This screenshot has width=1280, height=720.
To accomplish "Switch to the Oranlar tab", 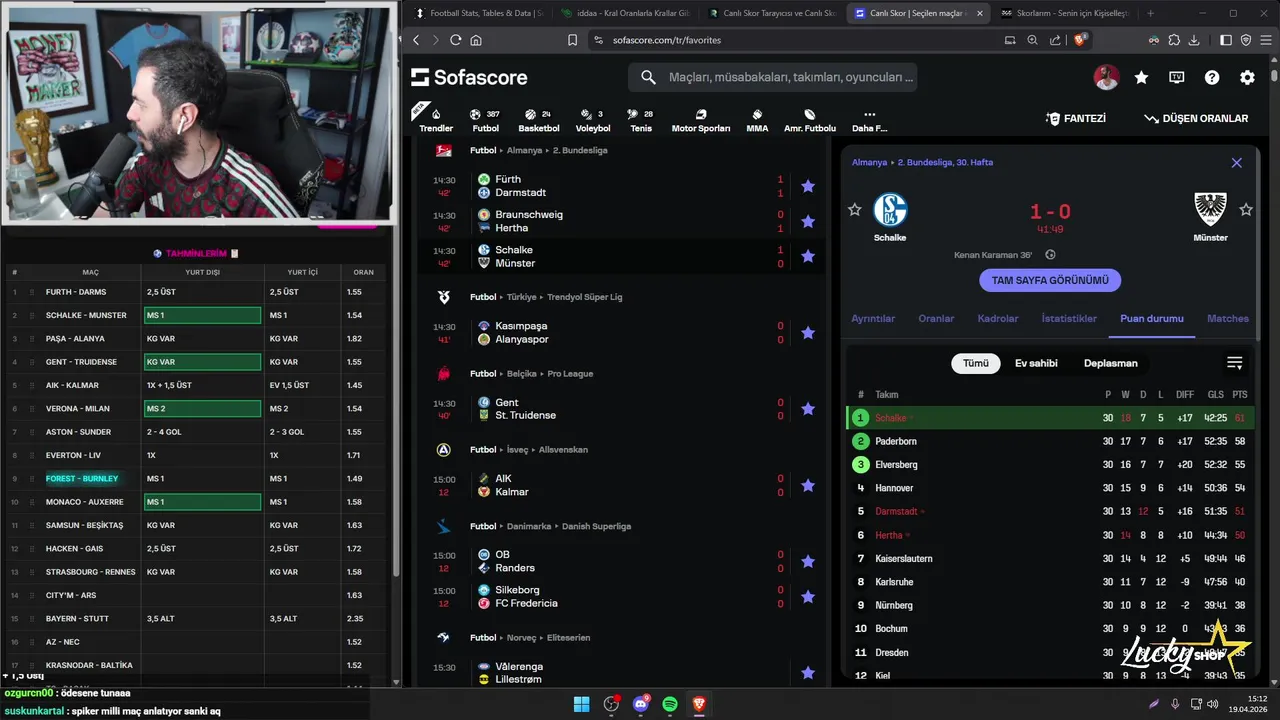I will pyautogui.click(x=936, y=319).
